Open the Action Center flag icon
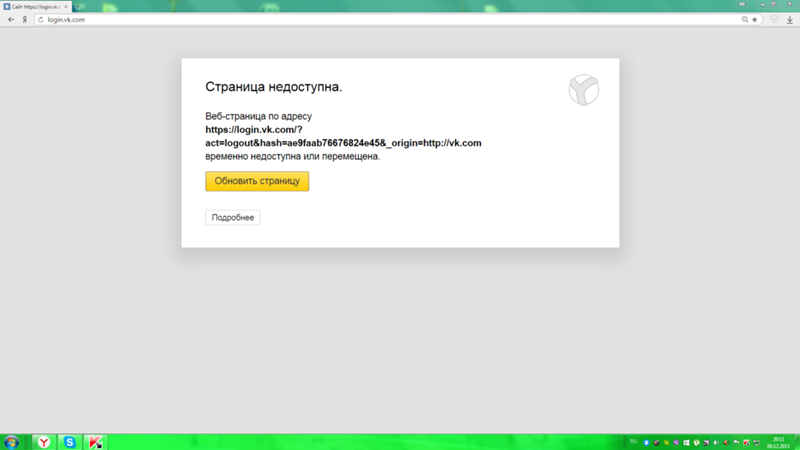This screenshot has height=450, width=800. 736,442
